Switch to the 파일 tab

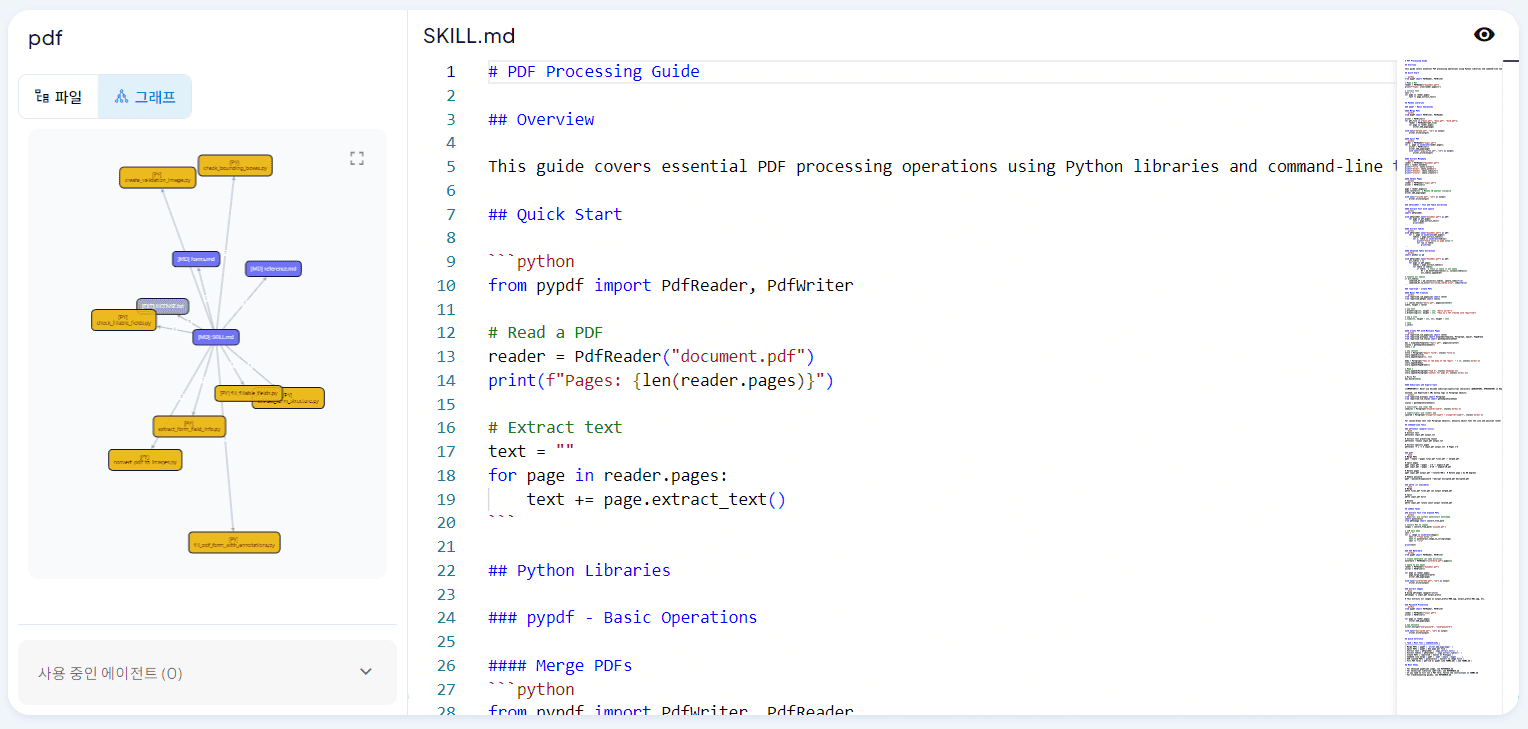58,97
